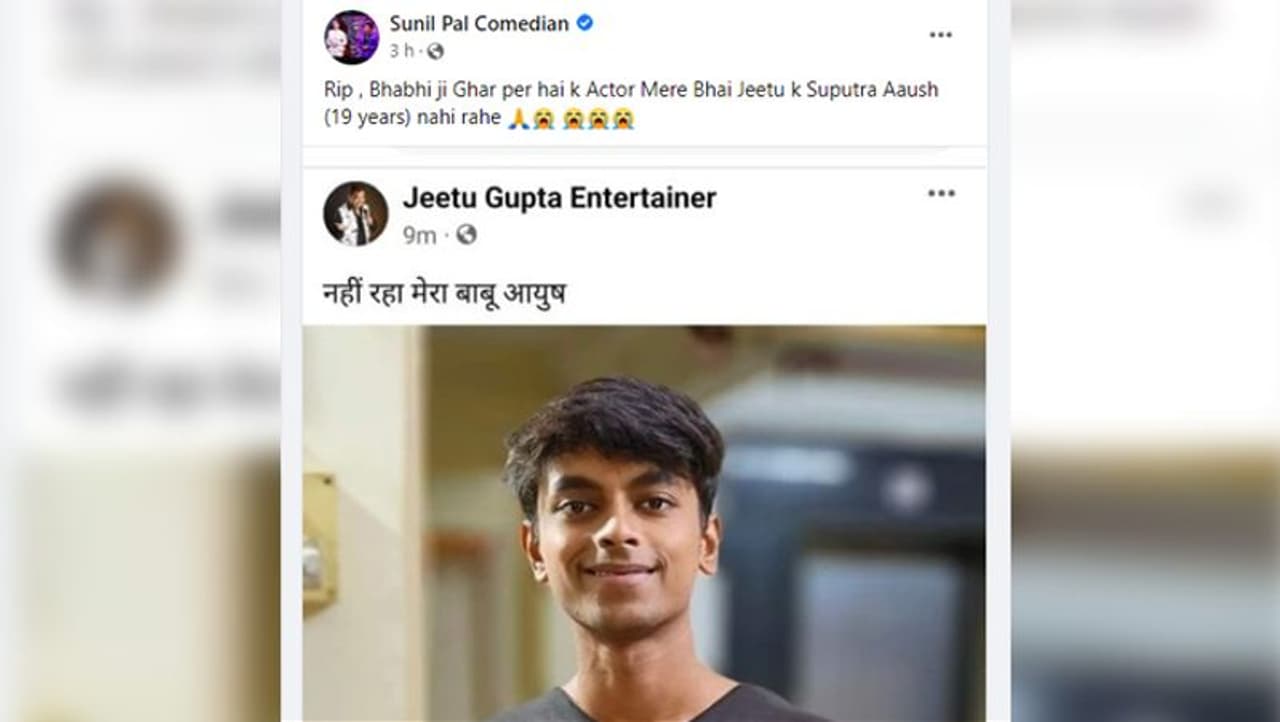
Task: Click the blurred round profile avatar in left background
Action: [116, 239]
